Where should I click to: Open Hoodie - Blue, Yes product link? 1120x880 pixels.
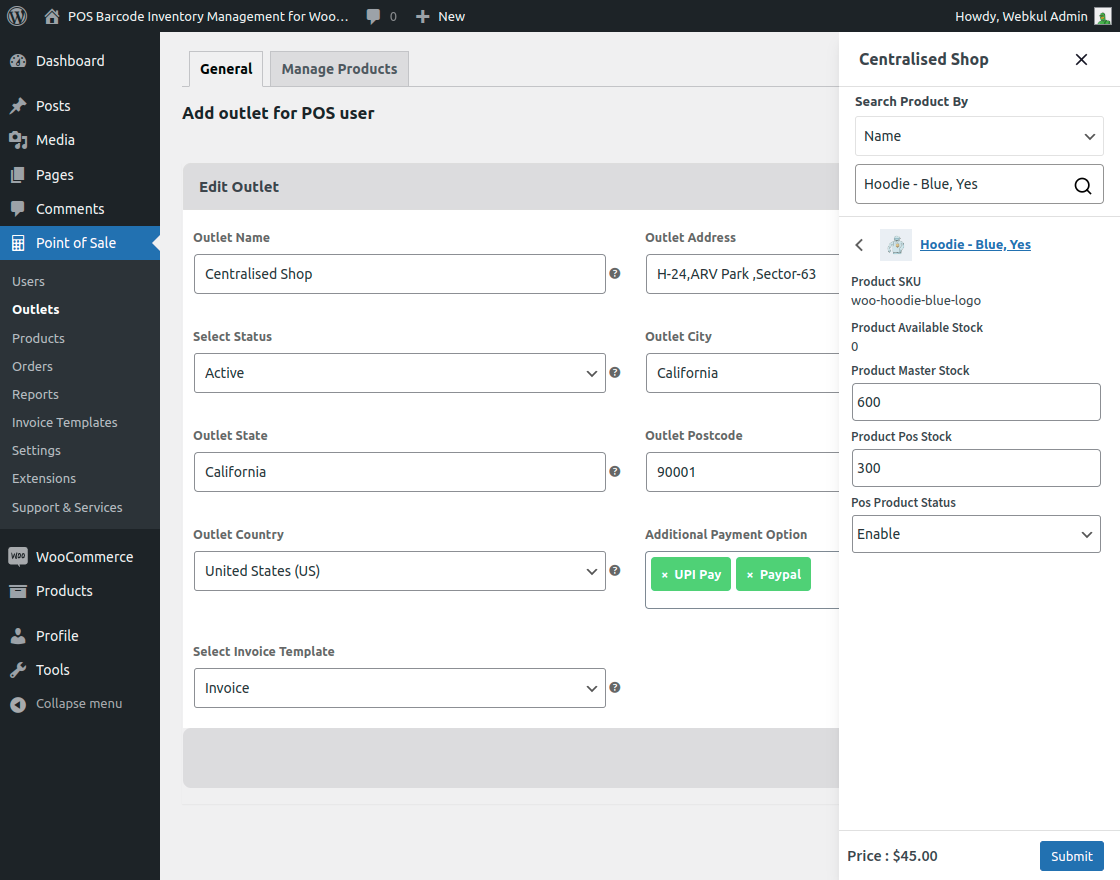[x=975, y=244]
